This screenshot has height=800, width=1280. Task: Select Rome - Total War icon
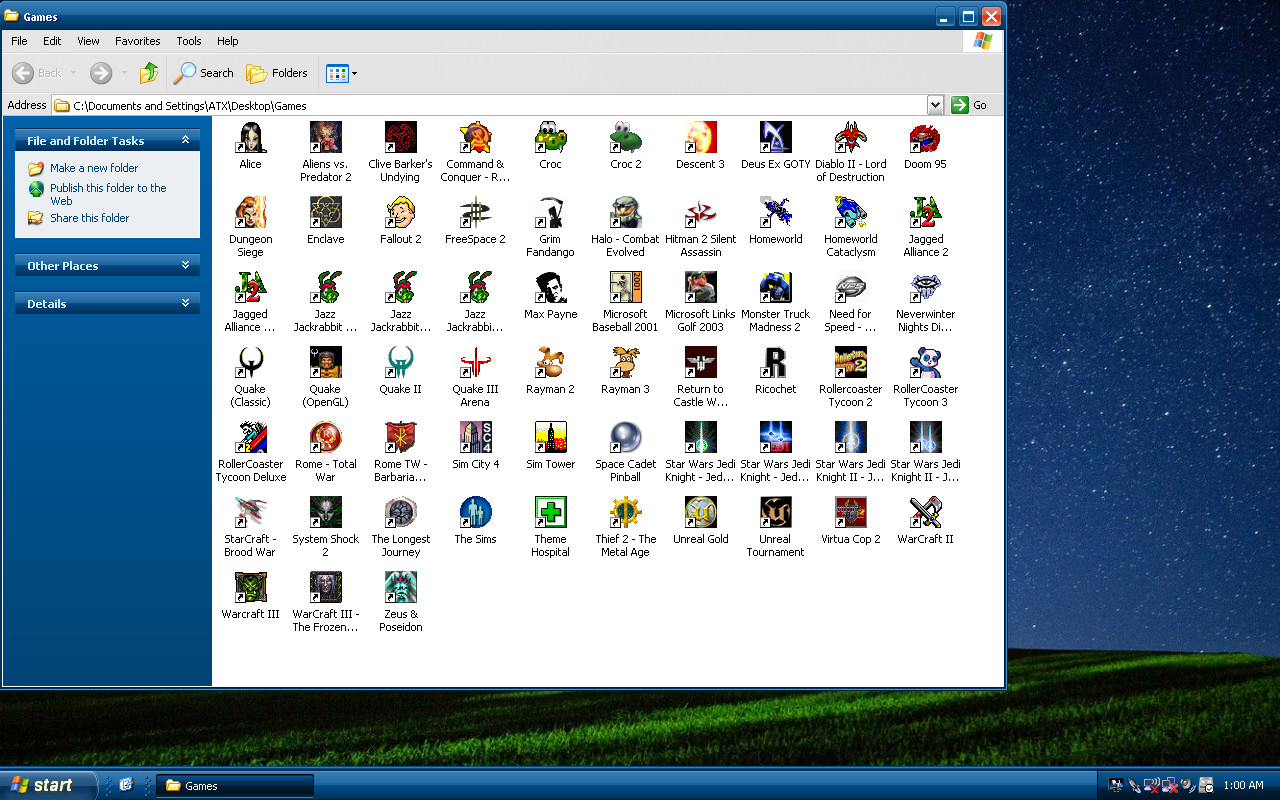tap(326, 437)
